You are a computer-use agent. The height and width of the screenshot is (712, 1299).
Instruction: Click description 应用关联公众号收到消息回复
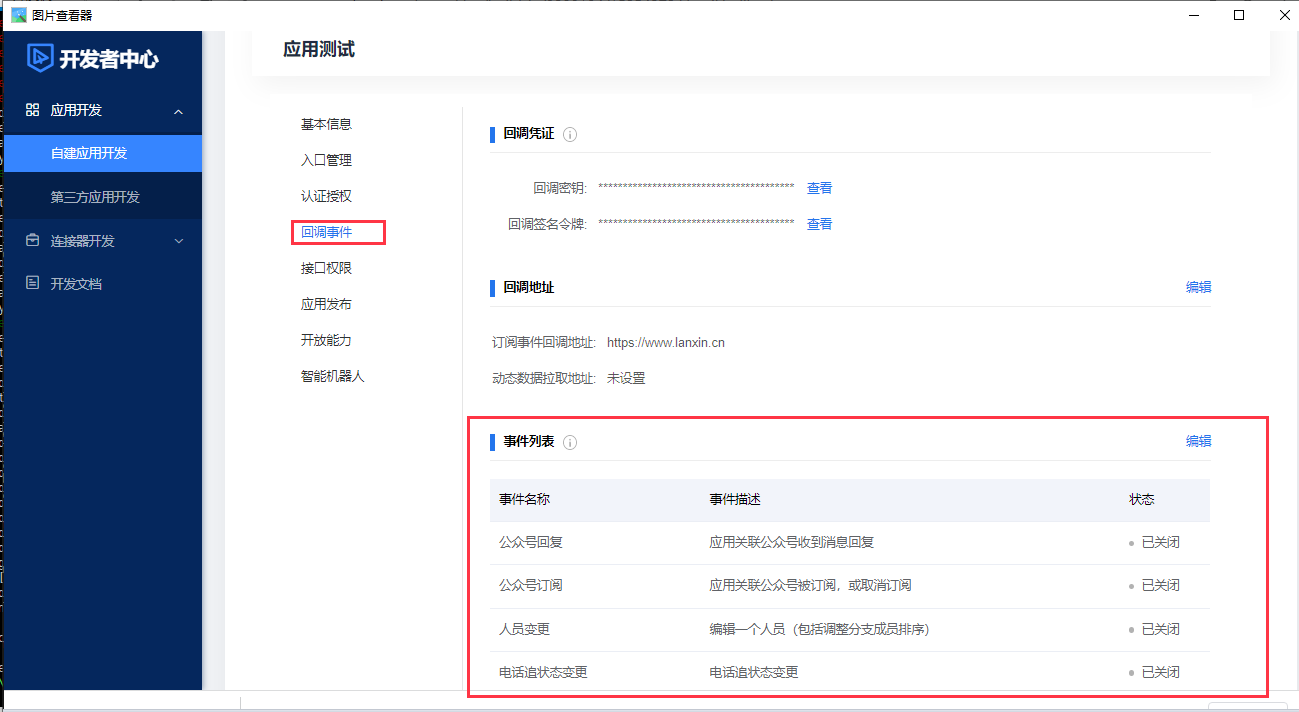(x=791, y=542)
